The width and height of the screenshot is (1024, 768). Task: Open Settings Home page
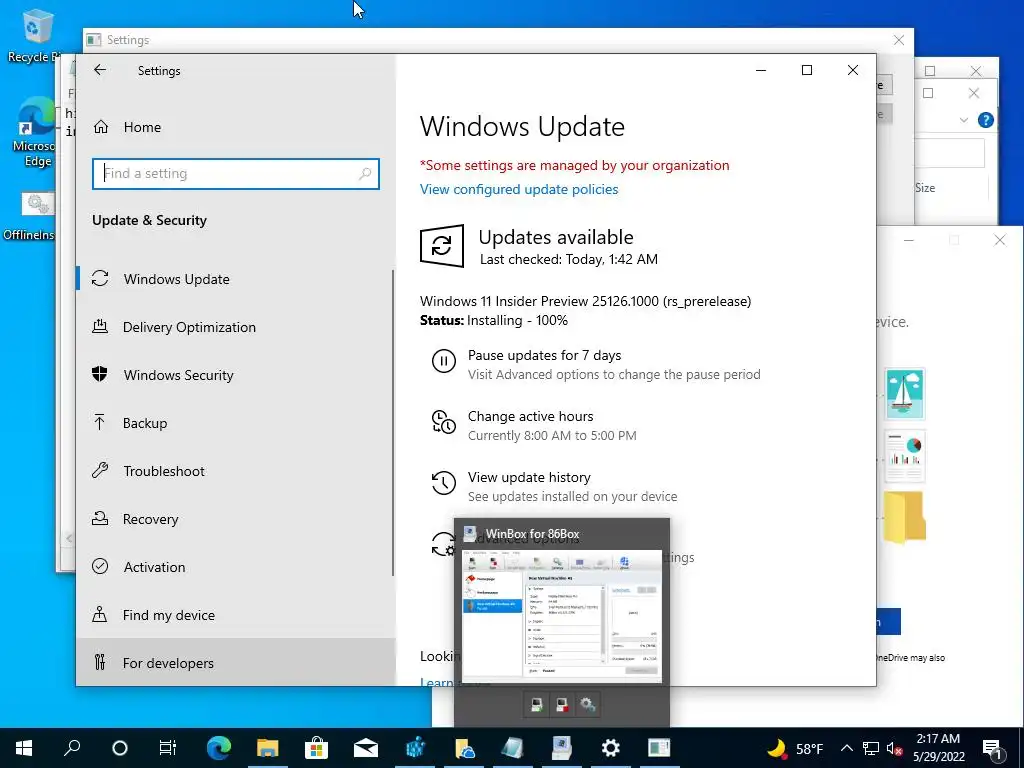click(142, 127)
